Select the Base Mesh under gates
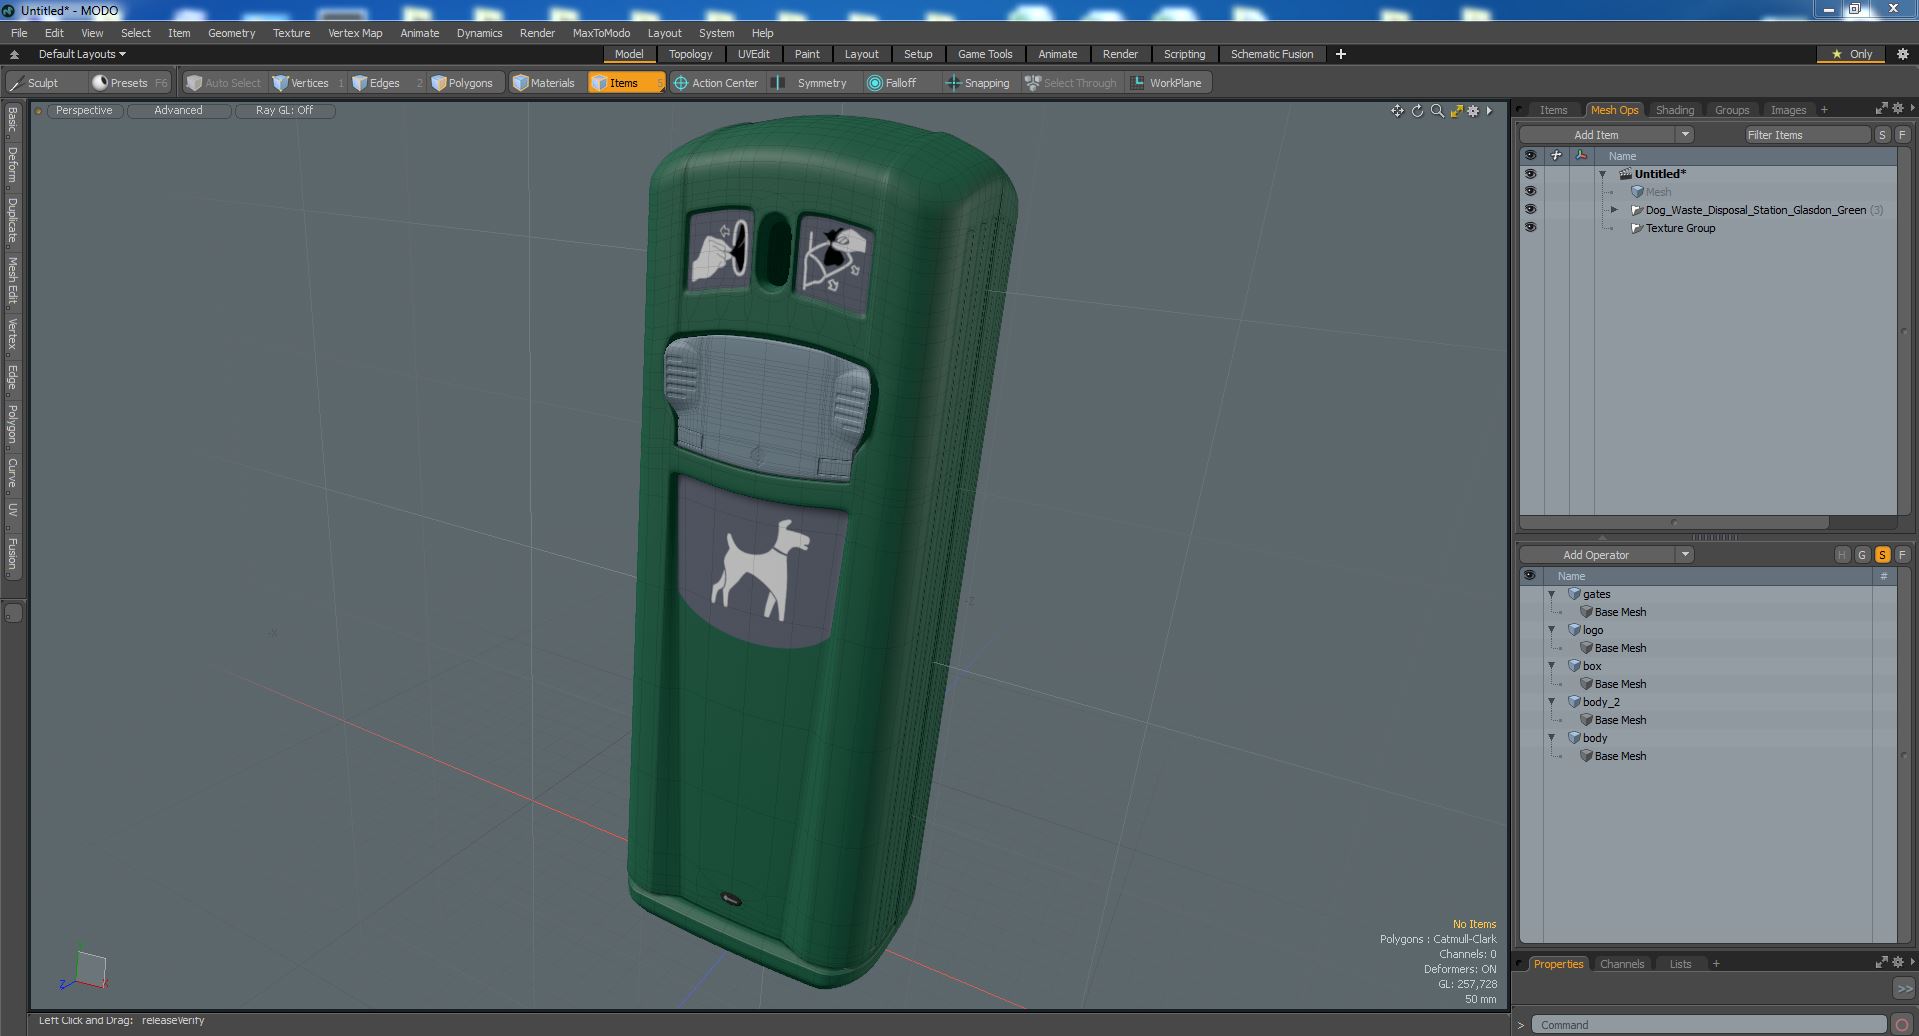 click(1619, 612)
